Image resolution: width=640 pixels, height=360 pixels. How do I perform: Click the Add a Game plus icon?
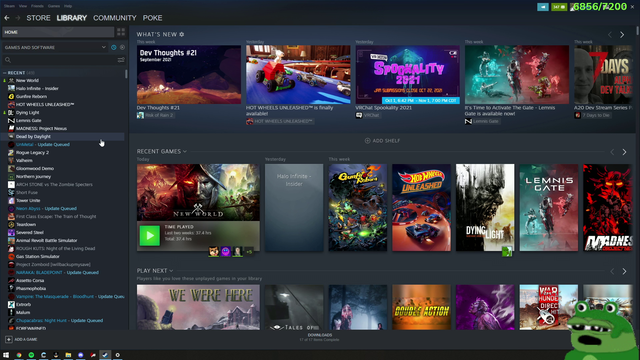9,339
